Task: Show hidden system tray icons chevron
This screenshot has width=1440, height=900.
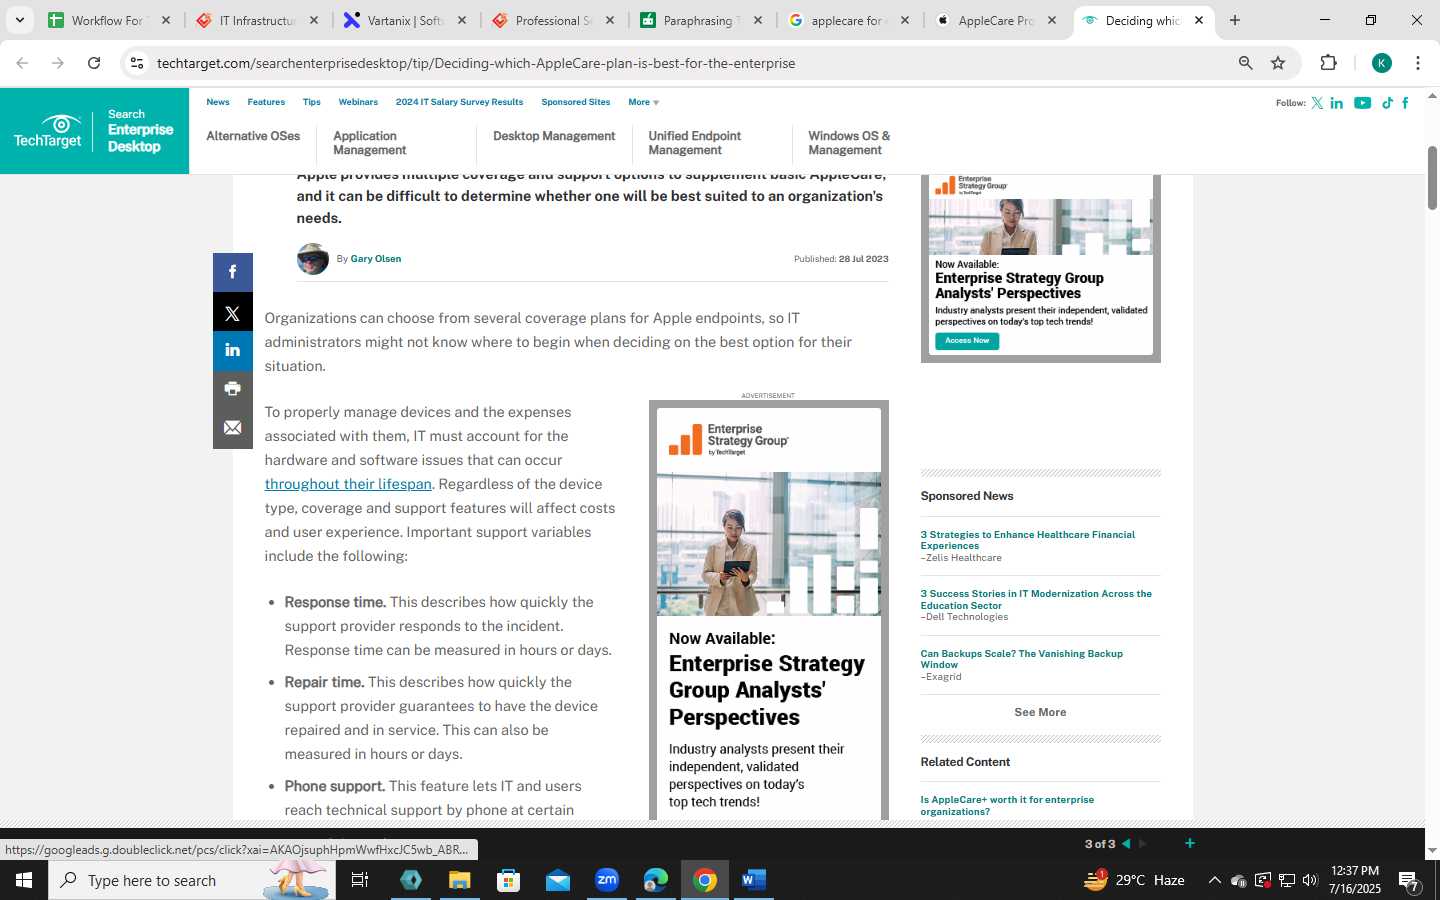Action: [x=1214, y=880]
